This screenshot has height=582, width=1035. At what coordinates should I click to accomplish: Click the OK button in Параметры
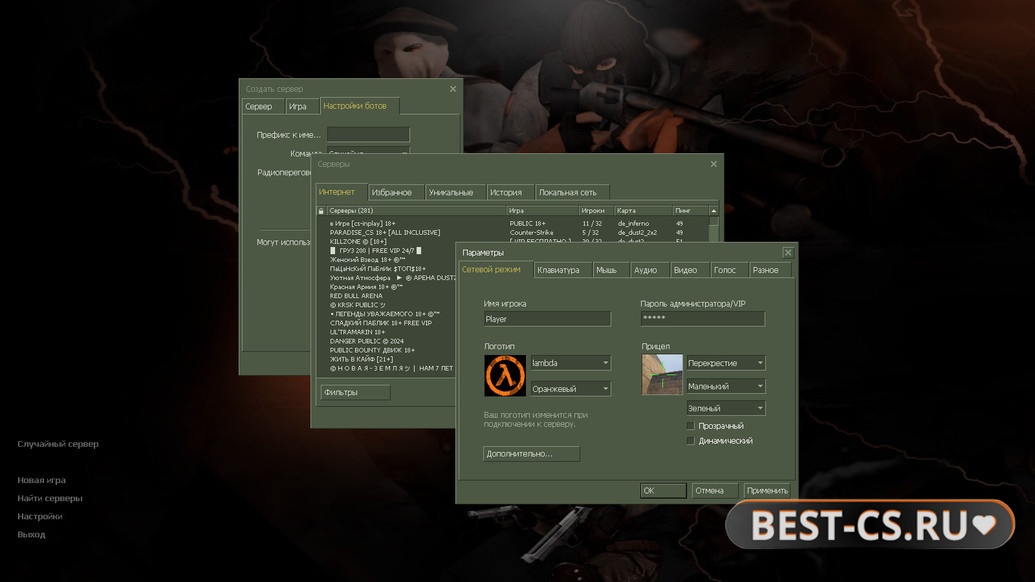(x=663, y=490)
